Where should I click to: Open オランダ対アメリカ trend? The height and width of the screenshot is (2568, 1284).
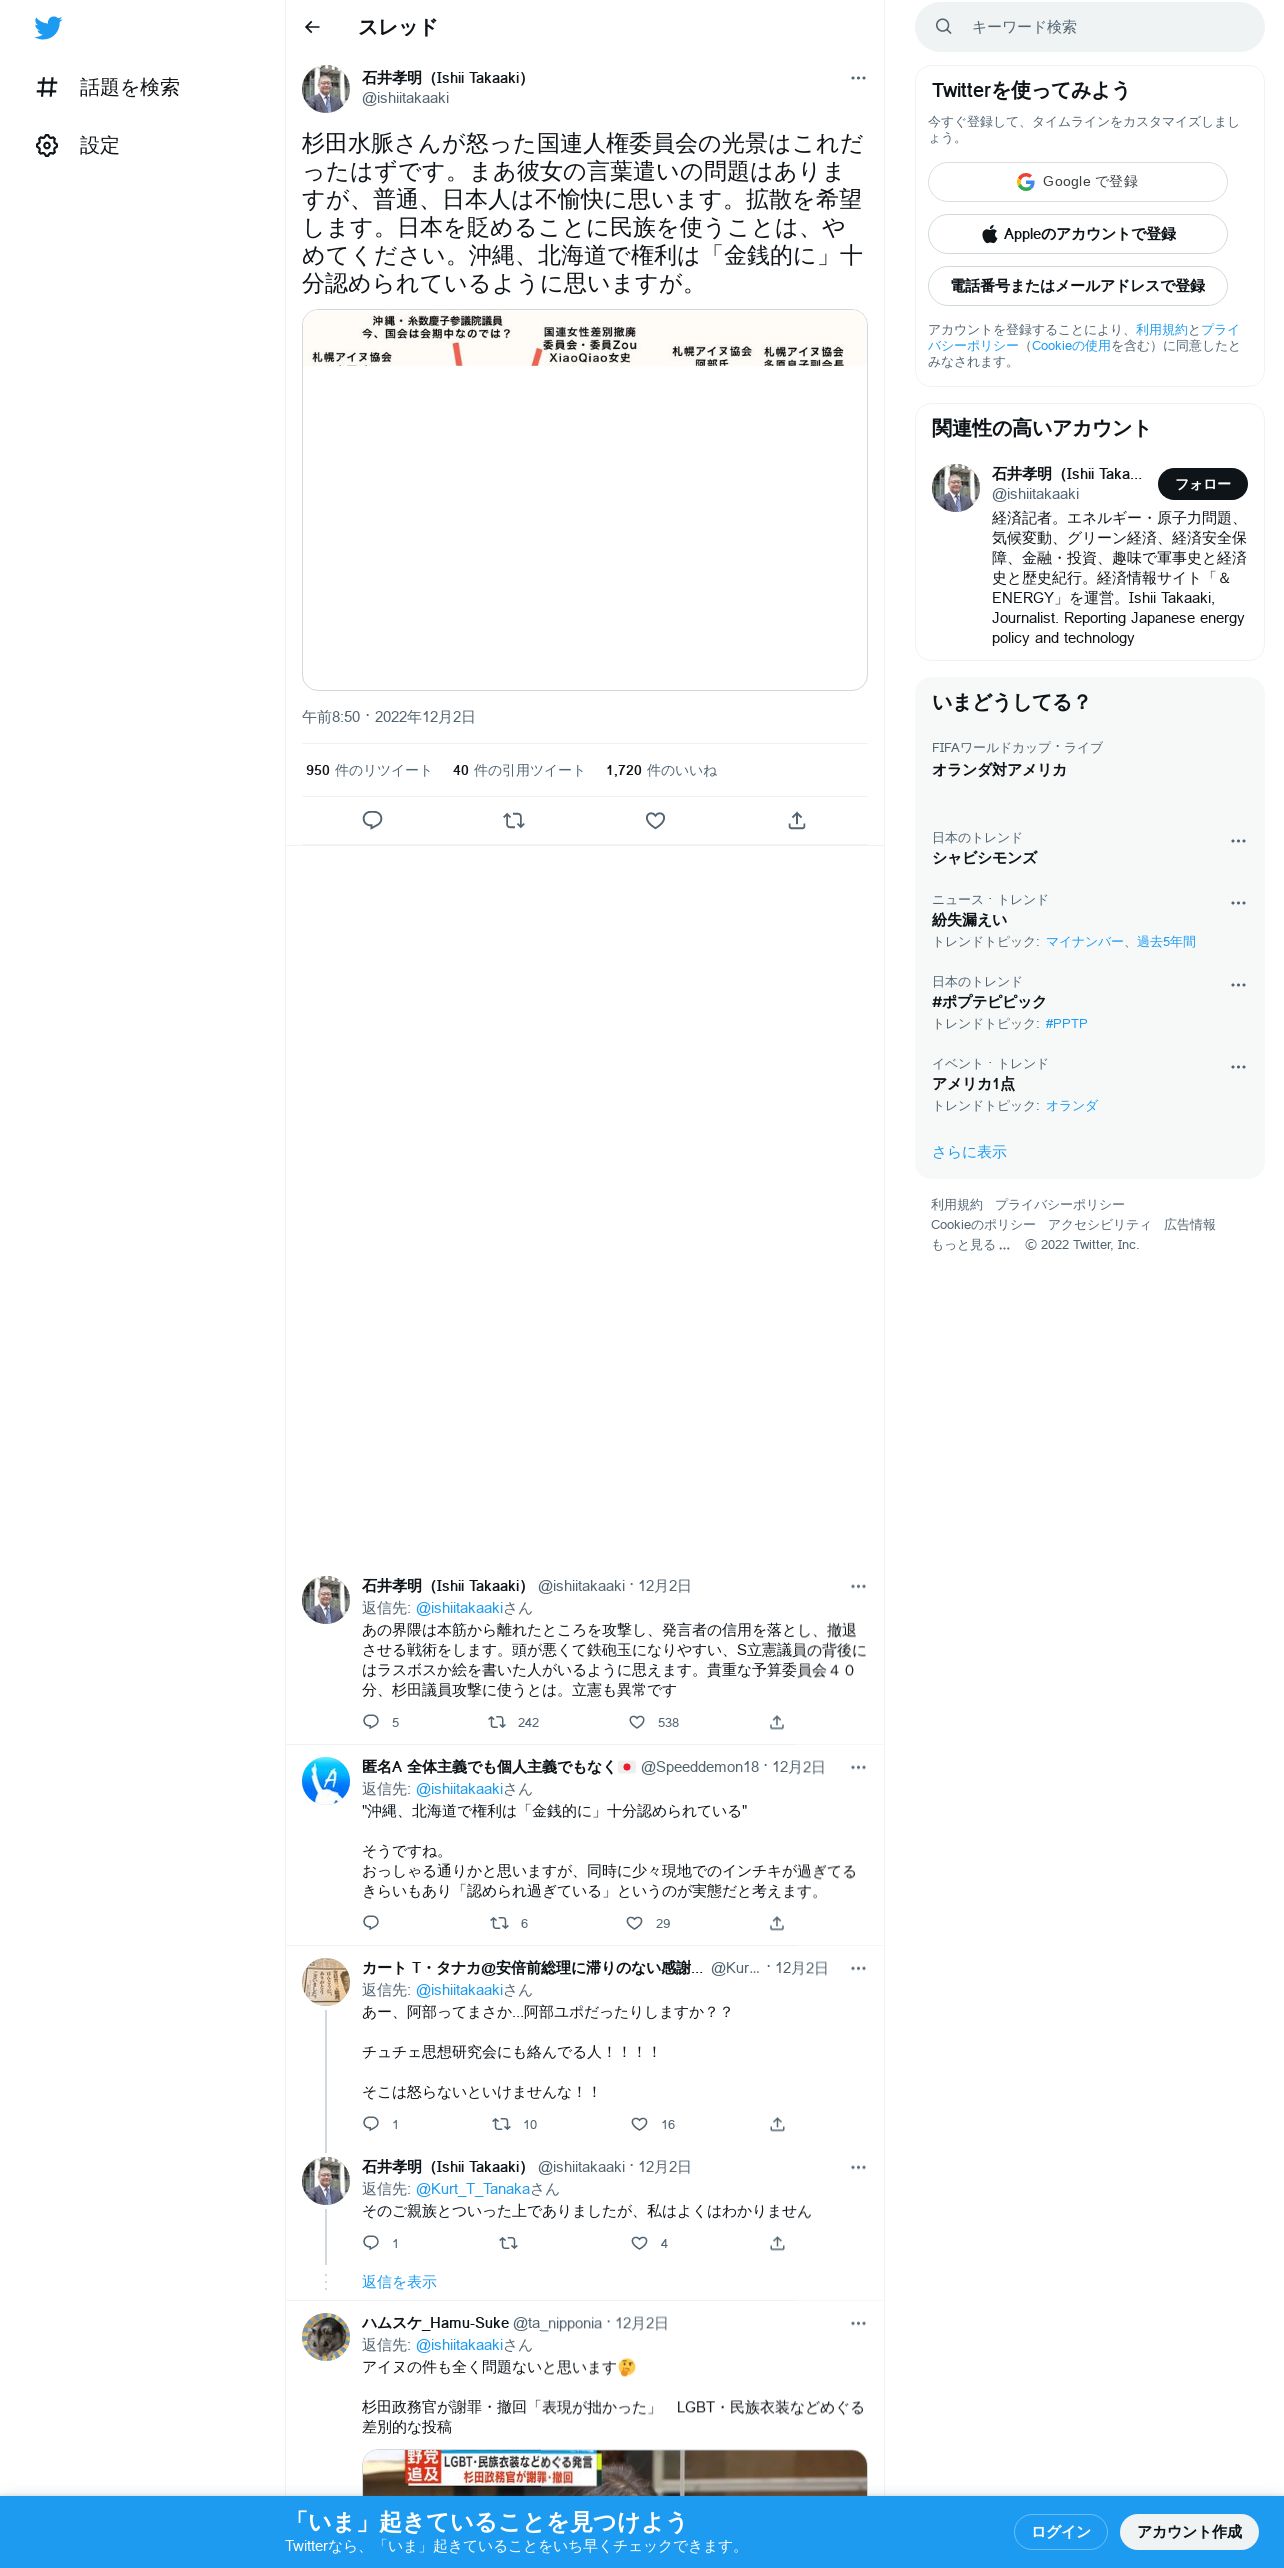[999, 770]
